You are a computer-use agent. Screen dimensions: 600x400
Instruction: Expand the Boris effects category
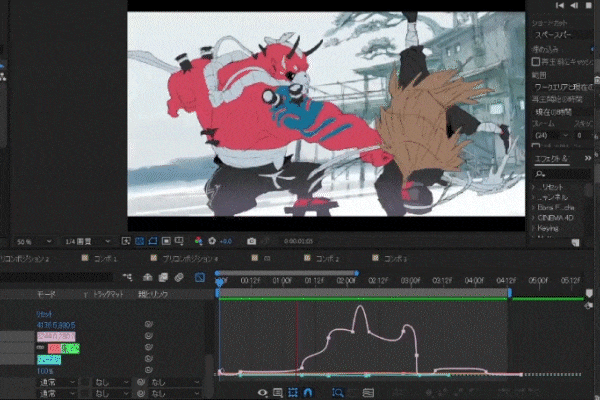click(534, 207)
